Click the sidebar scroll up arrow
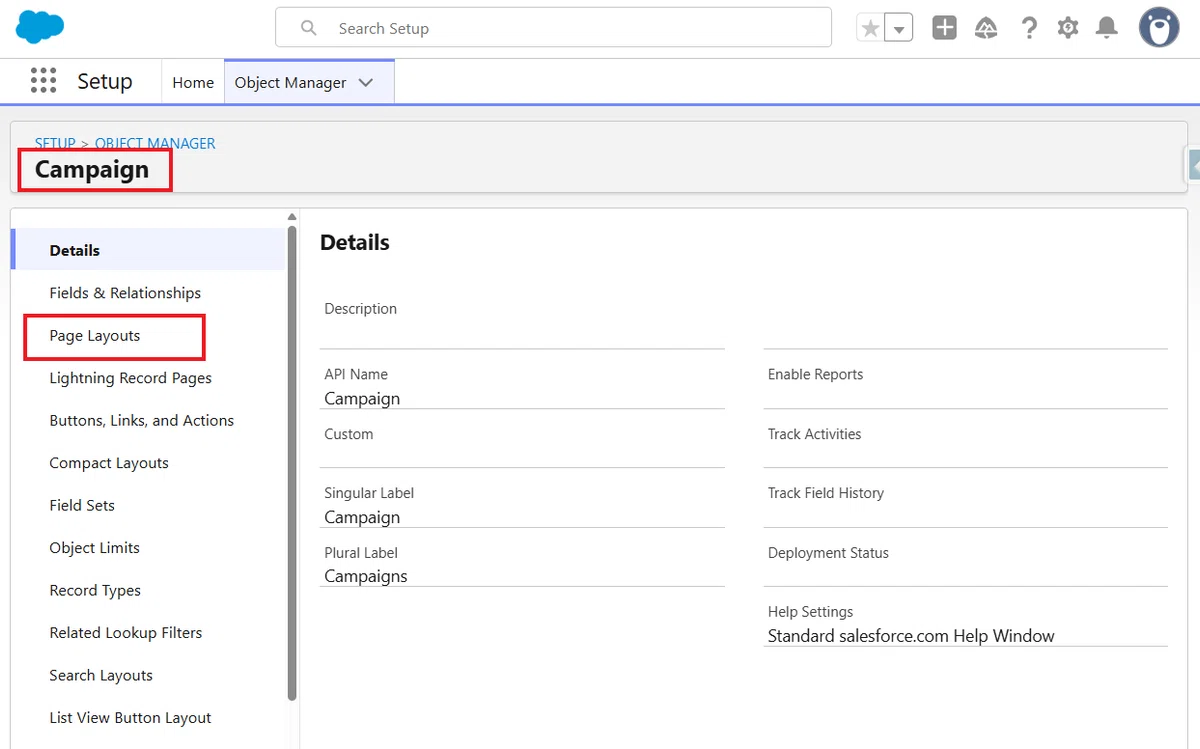The width and height of the screenshot is (1200, 749). pyautogui.click(x=292, y=217)
